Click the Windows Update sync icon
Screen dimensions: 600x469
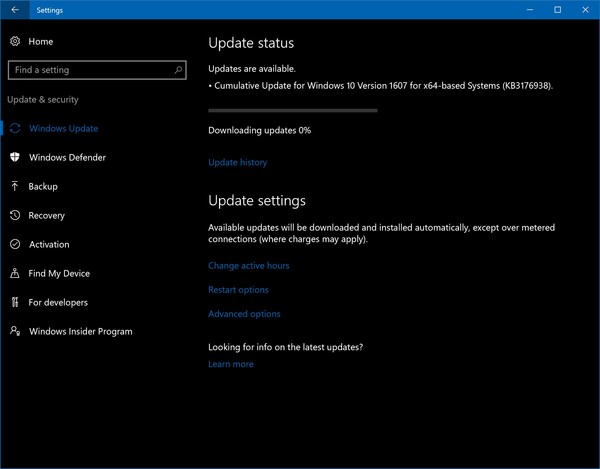15,129
